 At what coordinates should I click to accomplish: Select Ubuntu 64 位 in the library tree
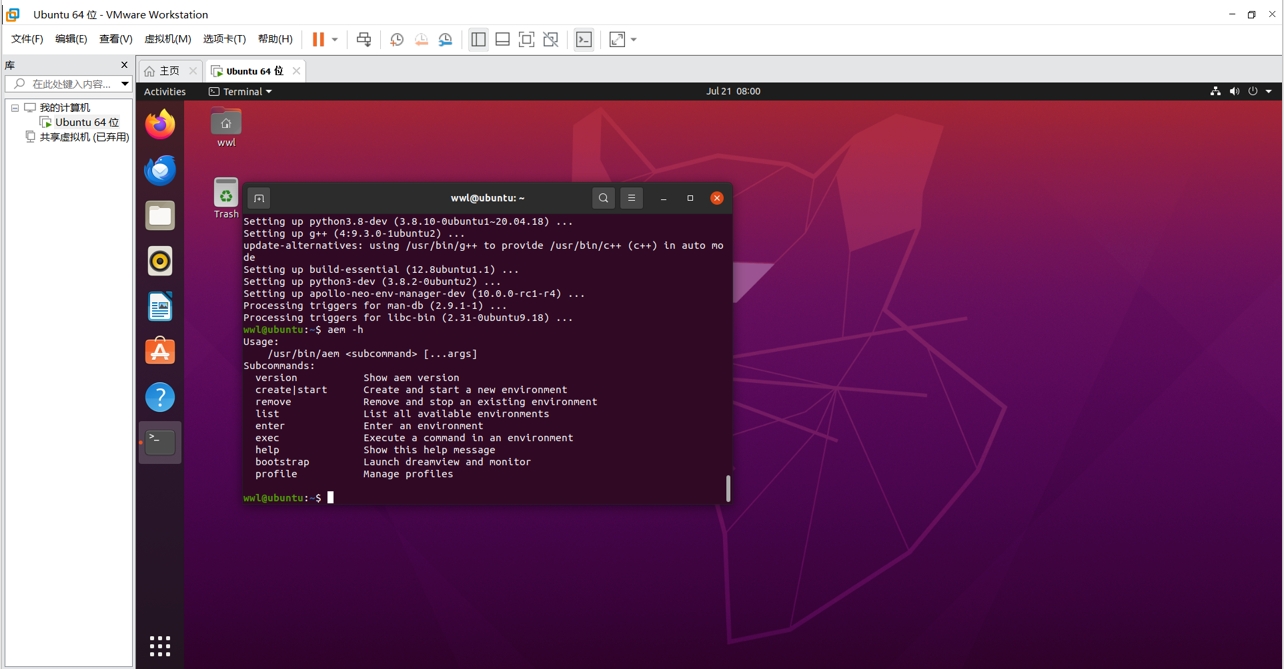point(86,121)
